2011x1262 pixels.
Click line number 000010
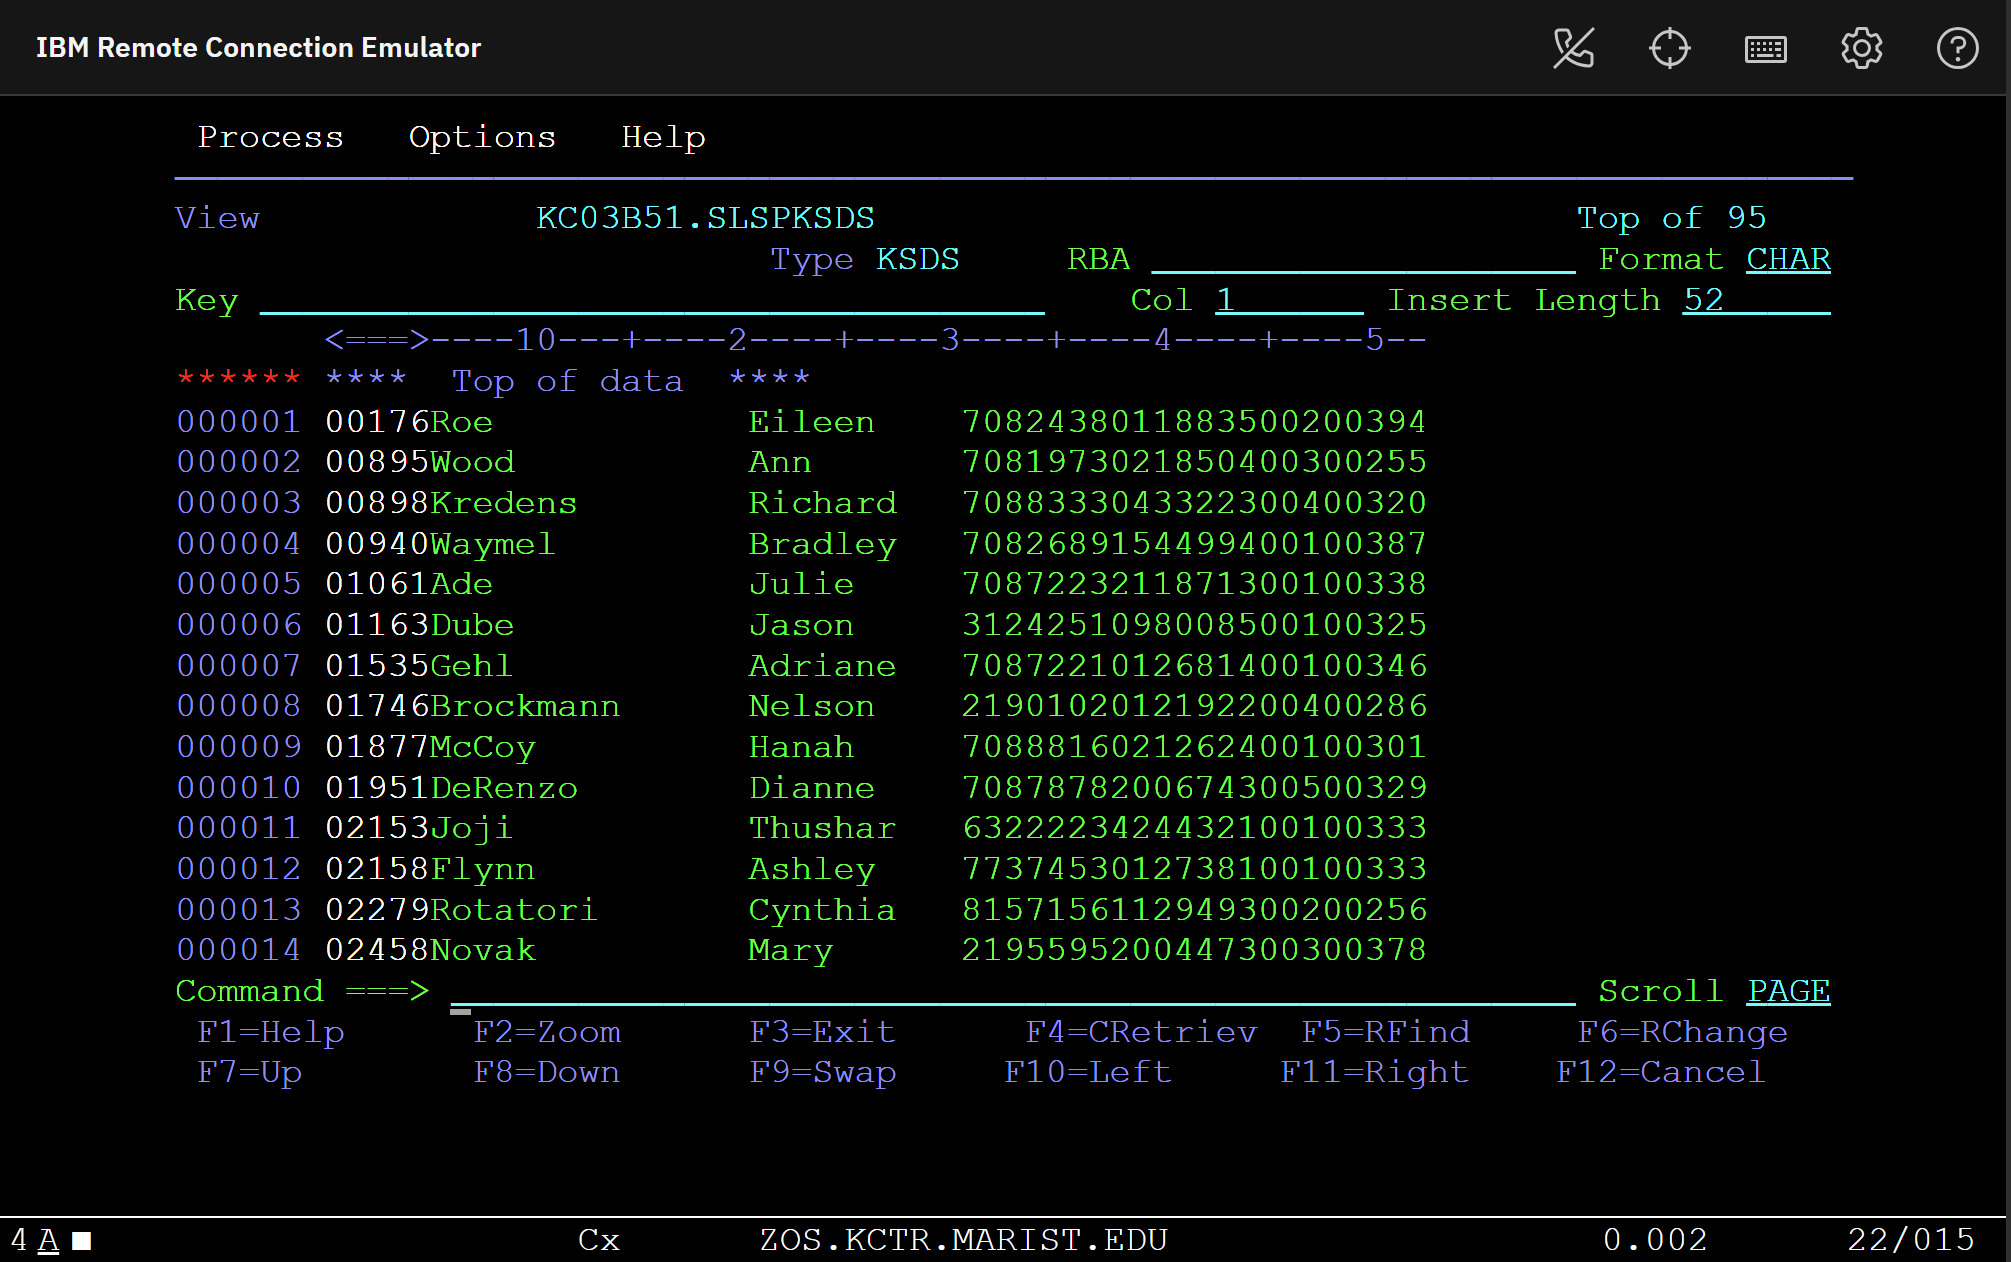[238, 788]
